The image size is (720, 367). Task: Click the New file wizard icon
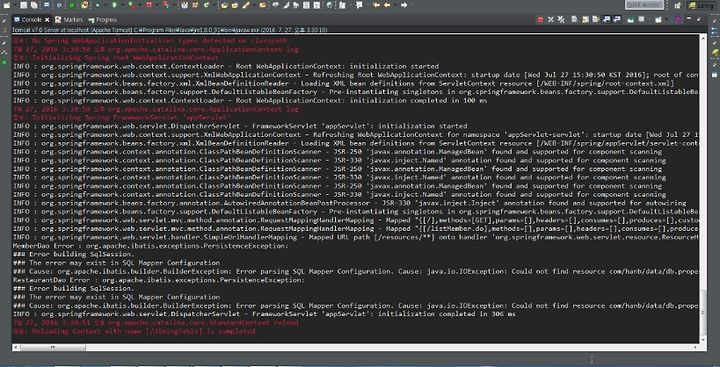pyautogui.click(x=6, y=5)
